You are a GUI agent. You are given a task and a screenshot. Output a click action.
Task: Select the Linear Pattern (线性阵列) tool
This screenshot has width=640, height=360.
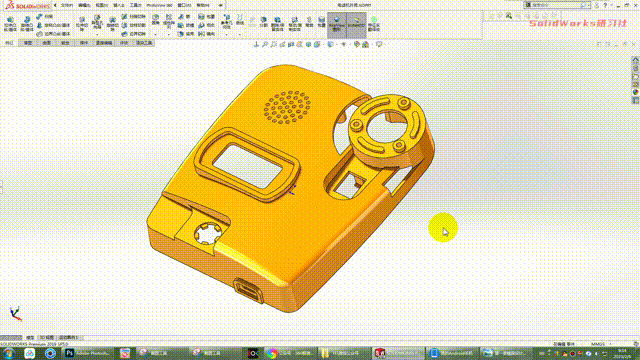(x=169, y=21)
